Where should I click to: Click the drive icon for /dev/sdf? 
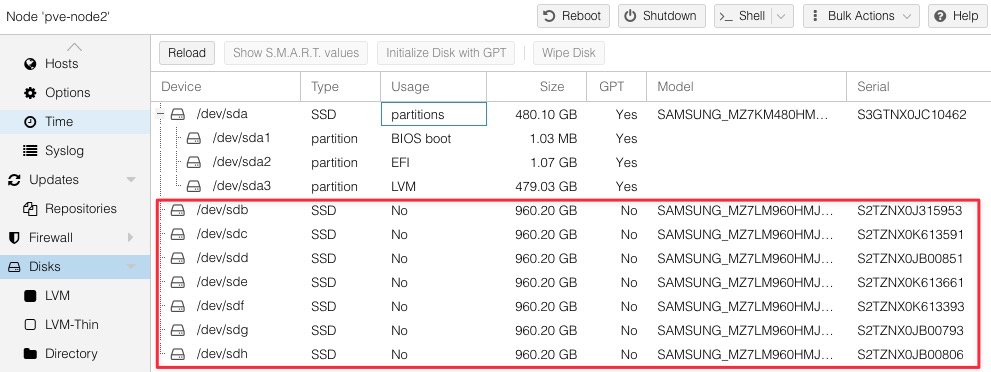[x=178, y=306]
